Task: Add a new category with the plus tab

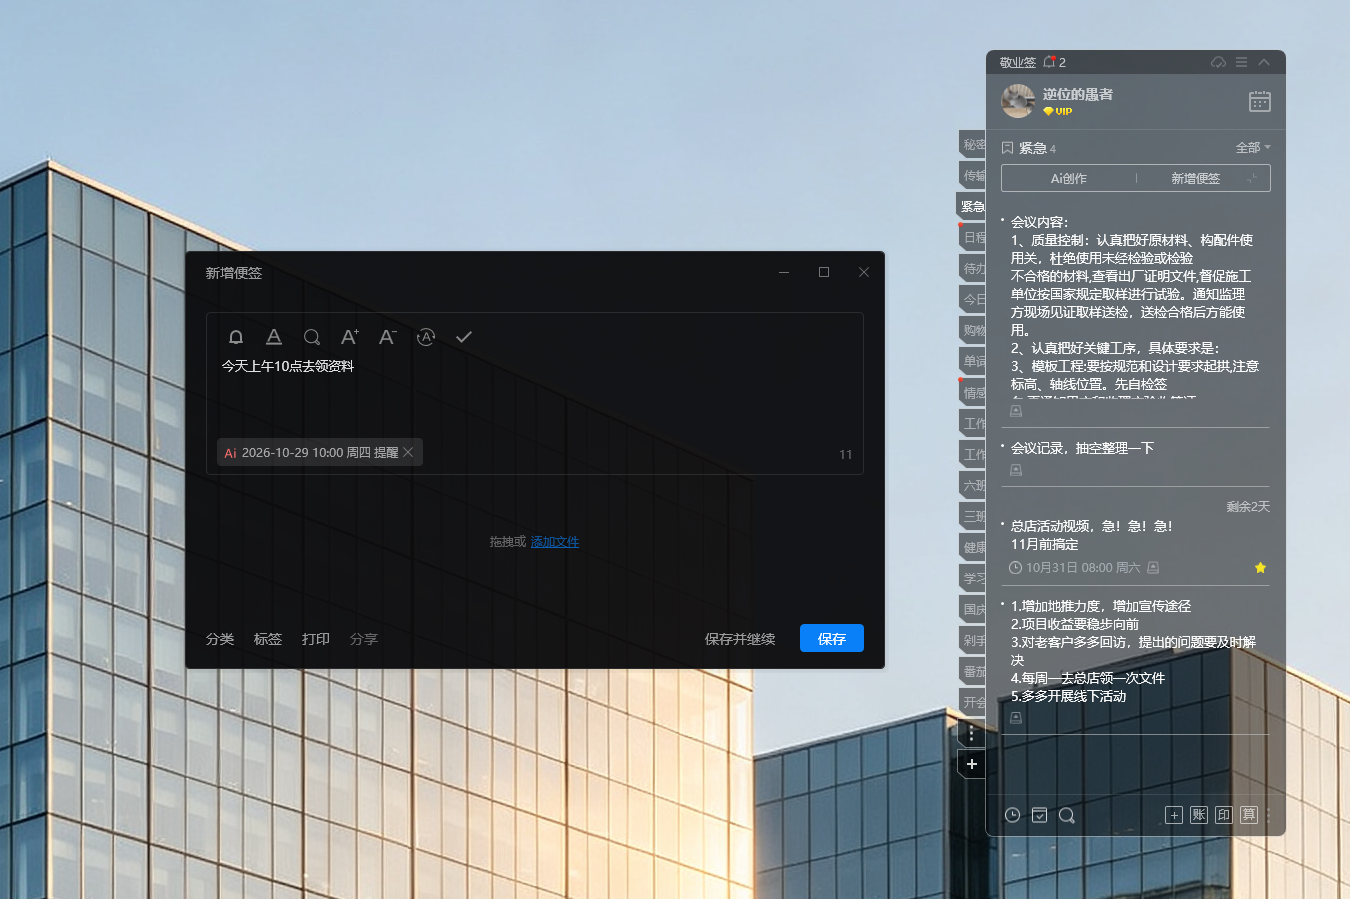Action: [971, 764]
